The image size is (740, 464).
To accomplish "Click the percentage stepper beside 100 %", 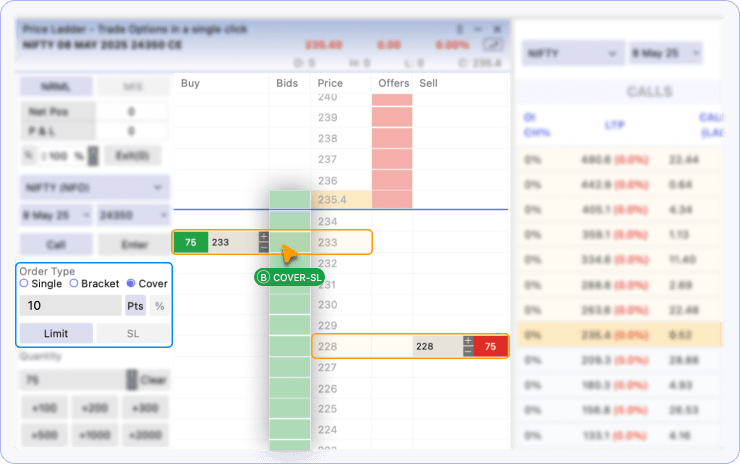I will click(x=93, y=156).
